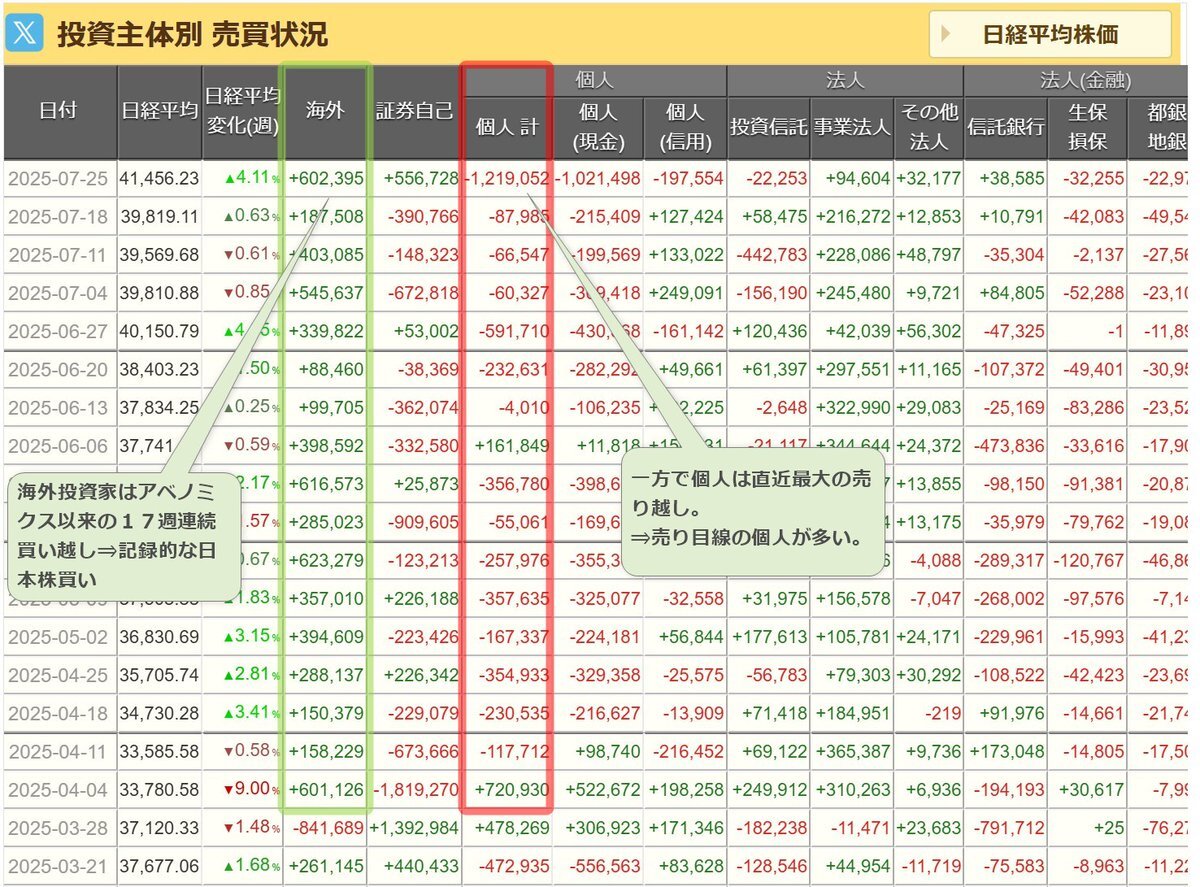Click red down arrow beside 9.00%
The image size is (1200, 887).
point(229,791)
